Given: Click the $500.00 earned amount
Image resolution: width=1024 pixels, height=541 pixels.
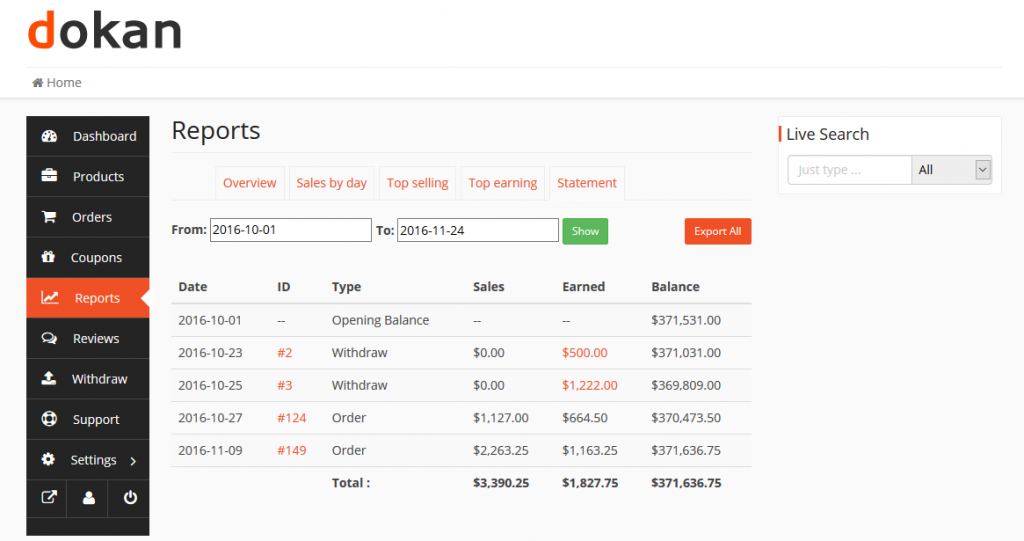Looking at the screenshot, I should pyautogui.click(x=584, y=353).
